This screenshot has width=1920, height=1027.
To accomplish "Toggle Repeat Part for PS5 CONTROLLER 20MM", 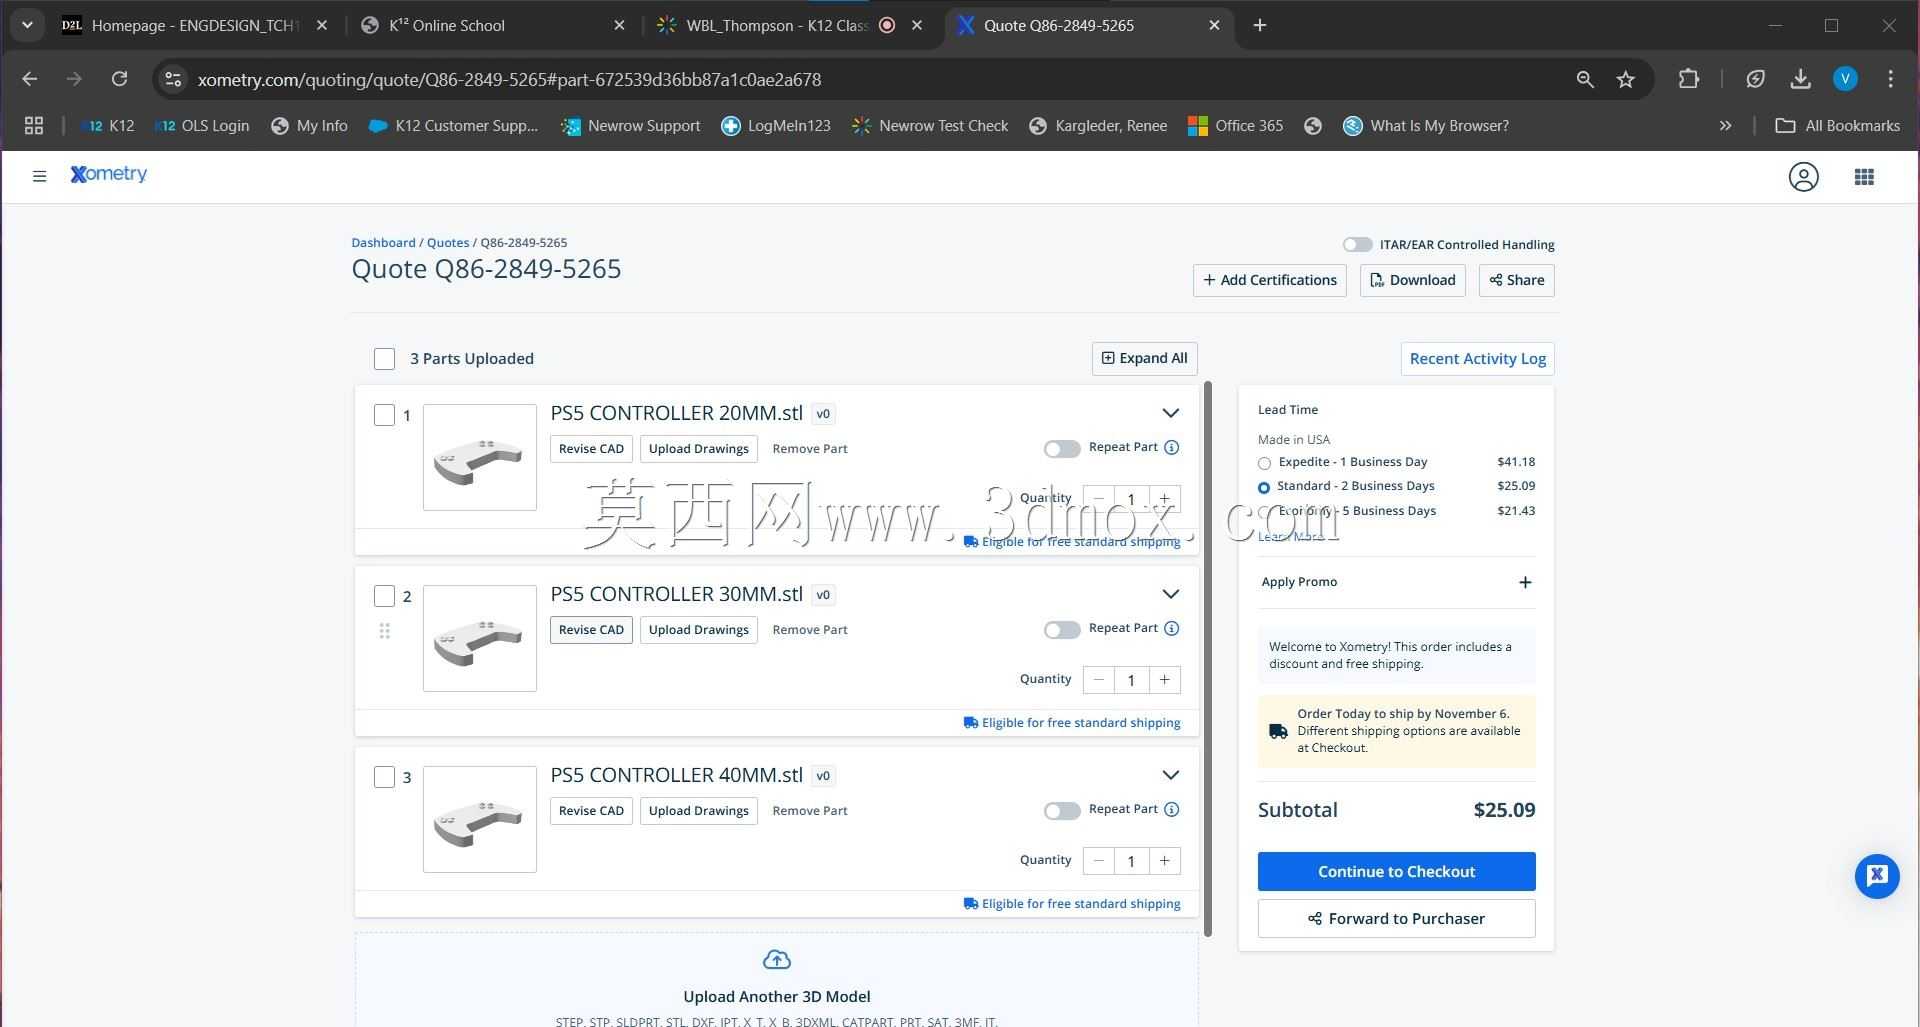I will 1062,449.
